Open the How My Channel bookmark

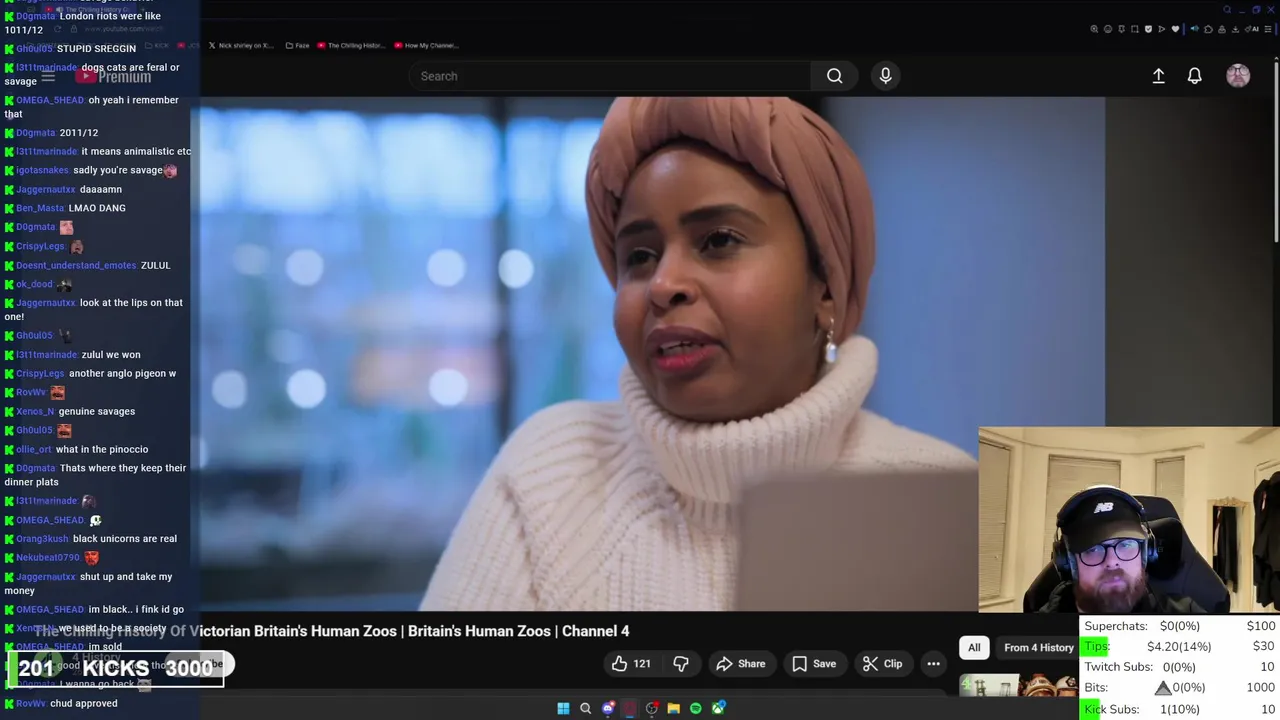[427, 45]
